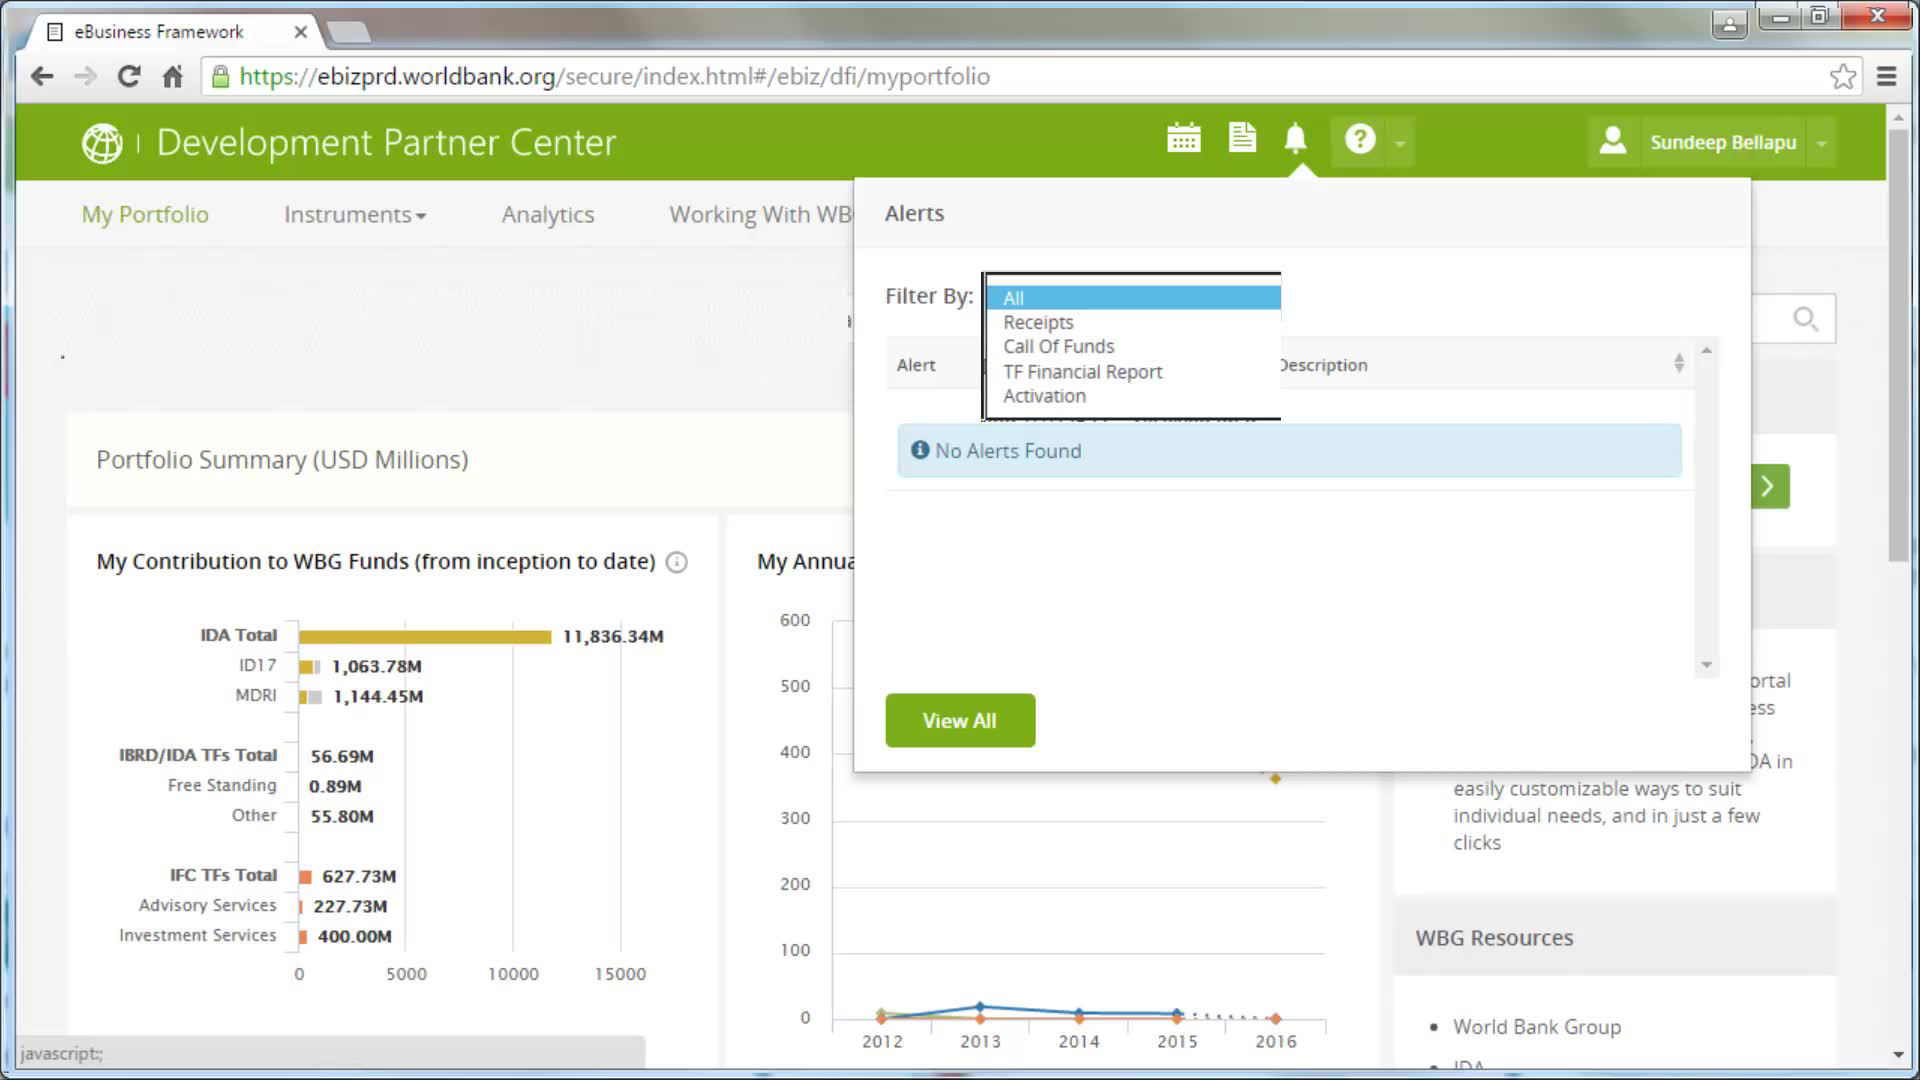The image size is (1920, 1080).
Task: Click the IBRD/IDA TFs Total label
Action: (x=198, y=755)
